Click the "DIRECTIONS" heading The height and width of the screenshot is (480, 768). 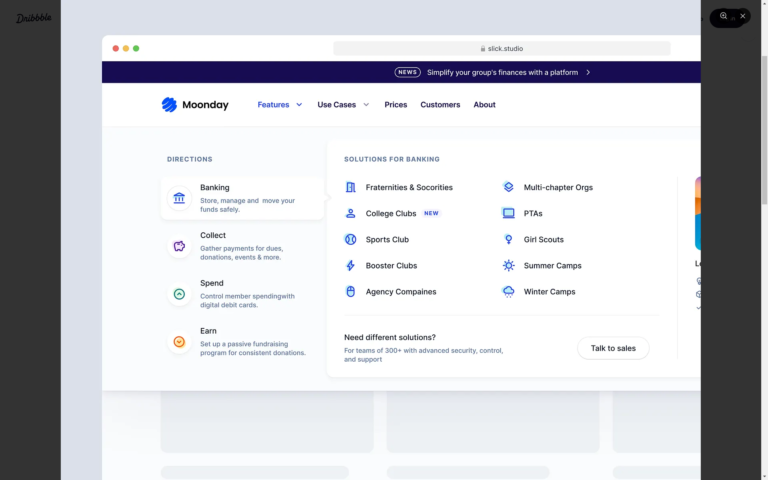(190, 159)
